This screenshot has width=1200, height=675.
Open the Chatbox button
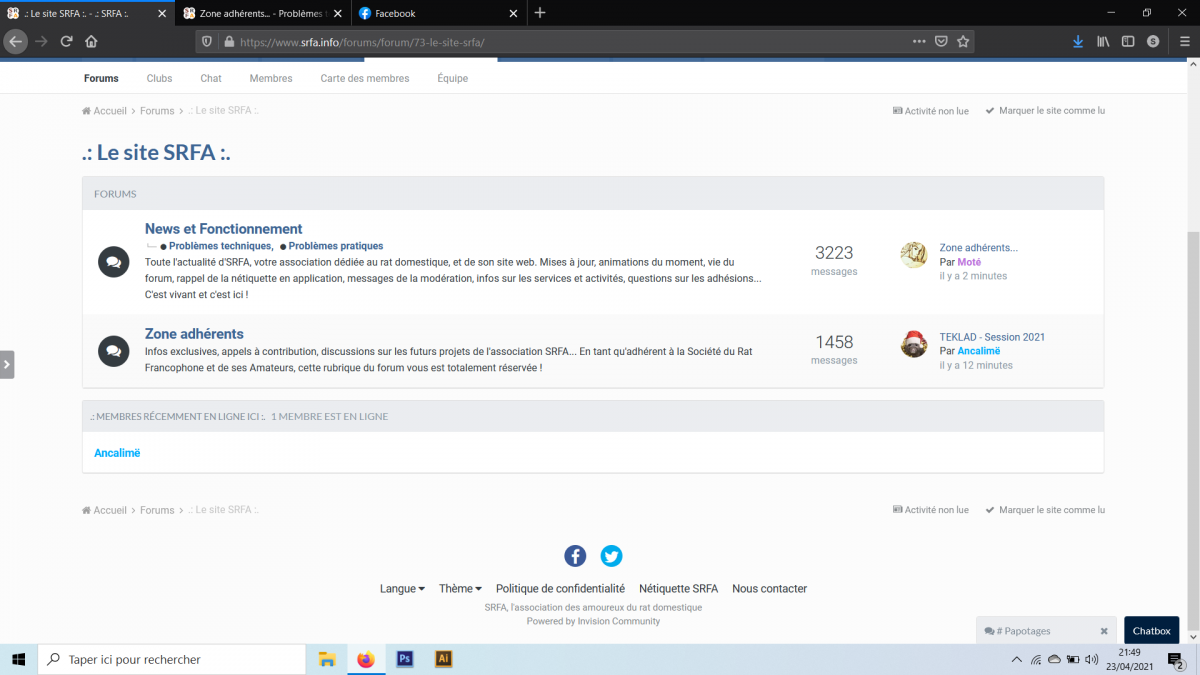[x=1151, y=631]
